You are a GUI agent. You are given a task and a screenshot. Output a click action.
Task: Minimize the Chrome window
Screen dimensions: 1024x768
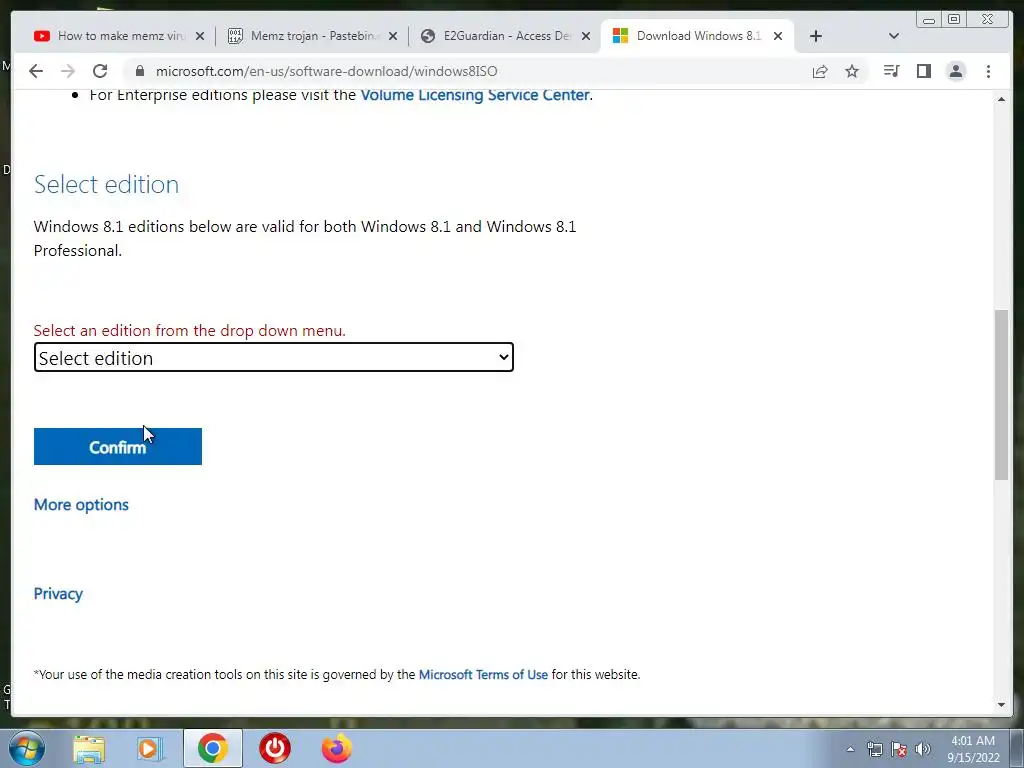929,20
